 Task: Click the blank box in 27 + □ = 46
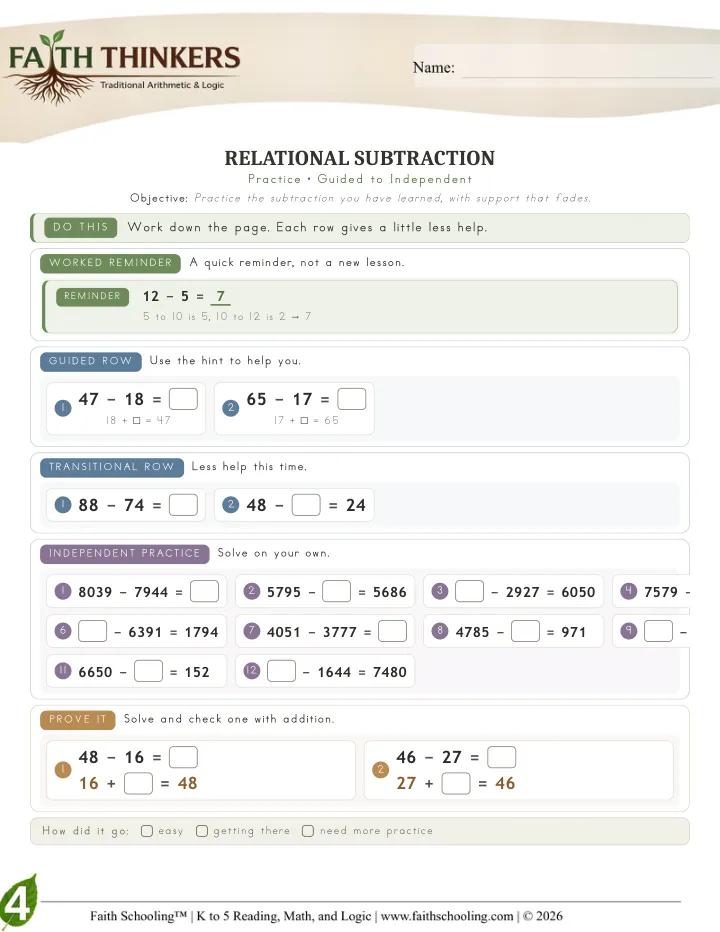456,783
